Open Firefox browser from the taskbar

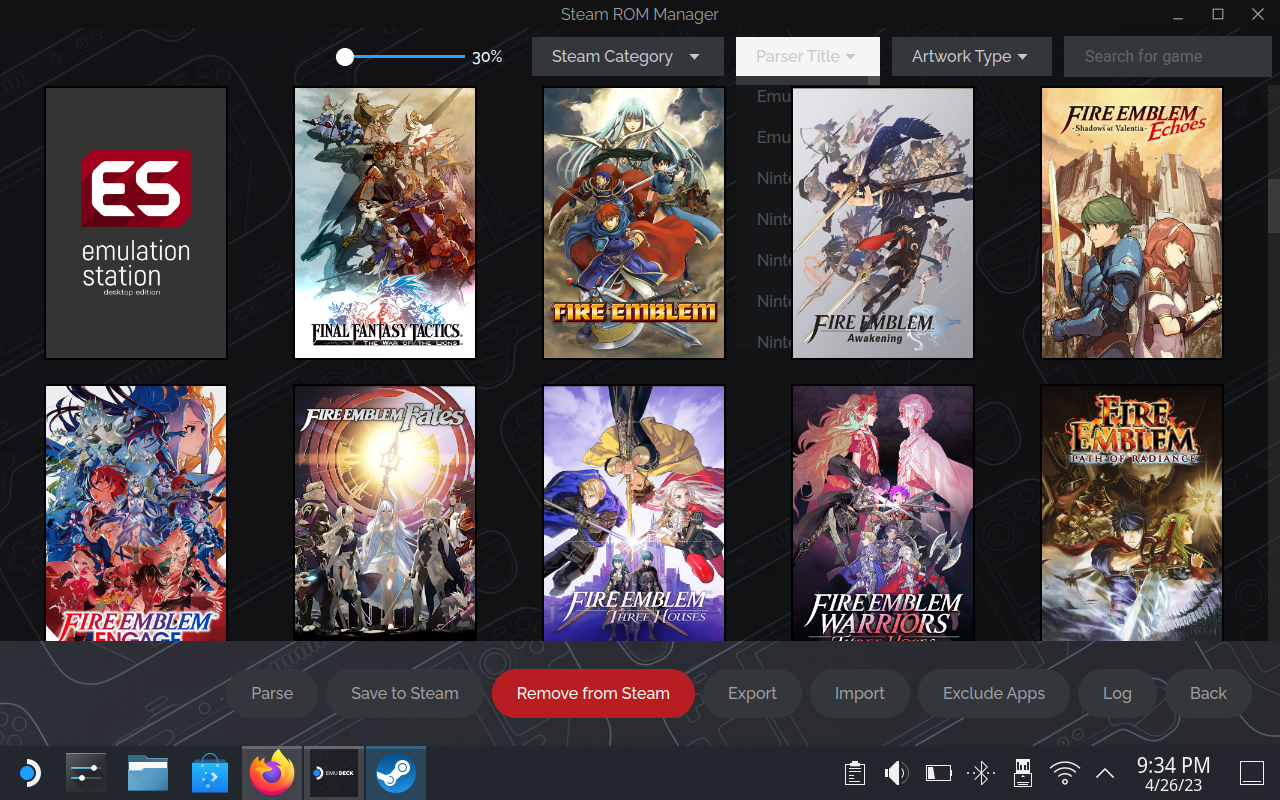[x=271, y=772]
